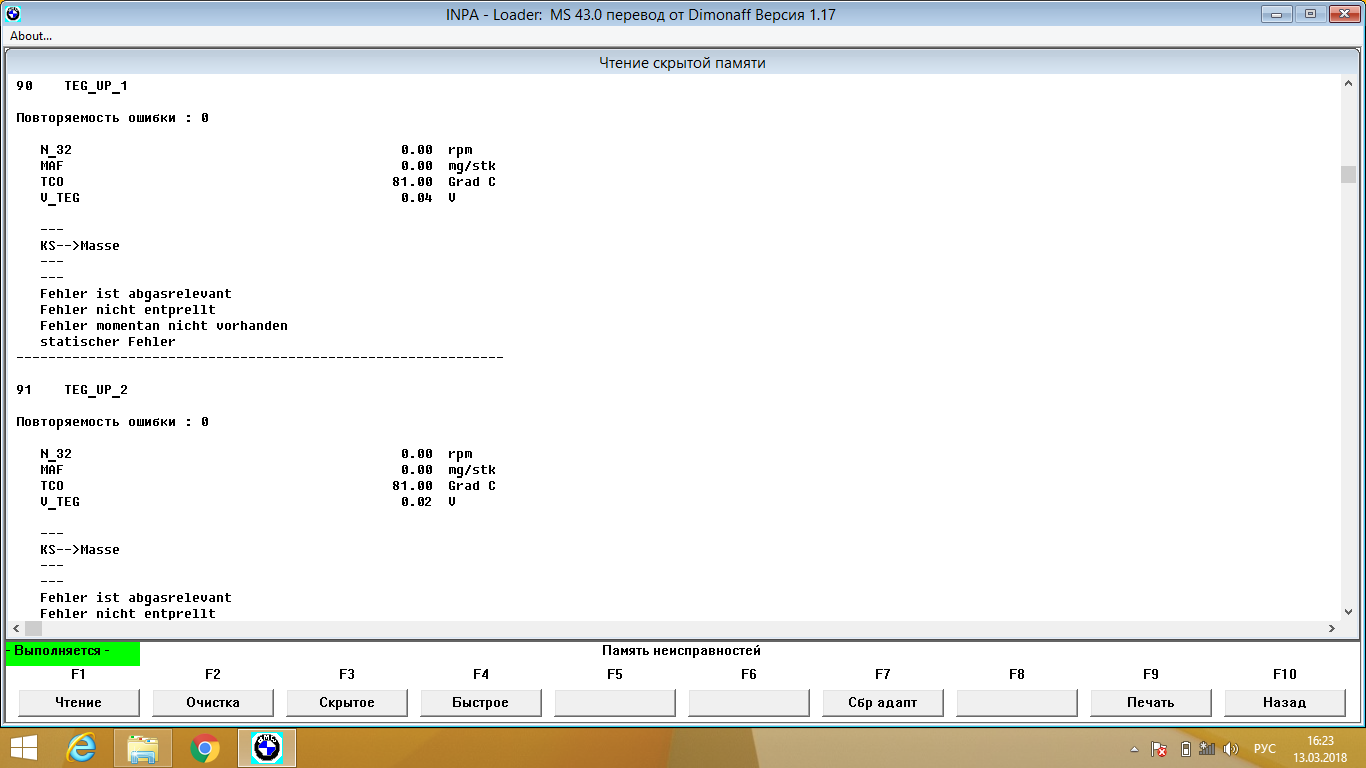Open Google Chrome from the taskbar
This screenshot has width=1366, height=768.
click(x=205, y=747)
